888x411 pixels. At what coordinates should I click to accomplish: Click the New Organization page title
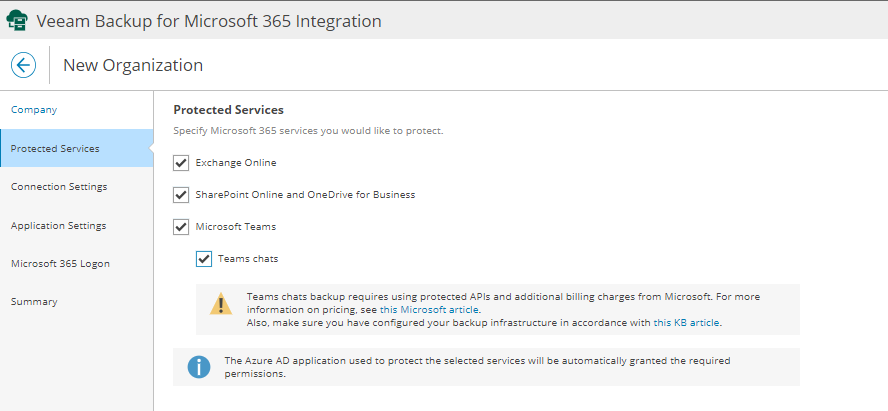(133, 65)
